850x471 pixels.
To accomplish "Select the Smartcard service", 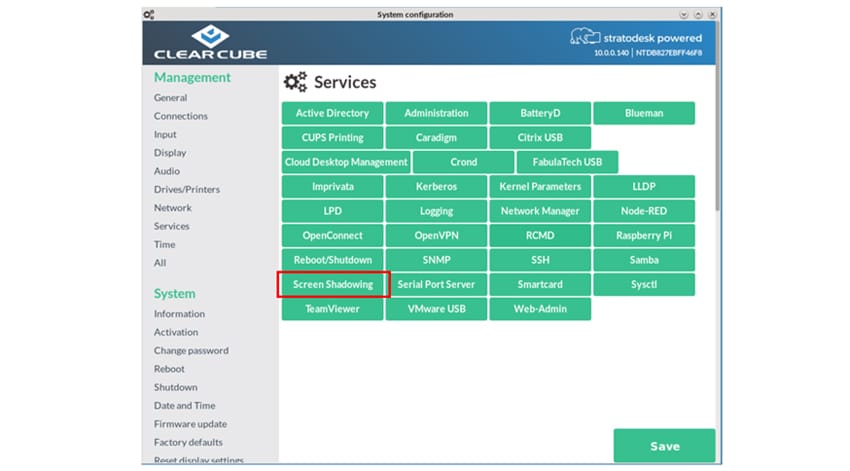I will pyautogui.click(x=540, y=284).
